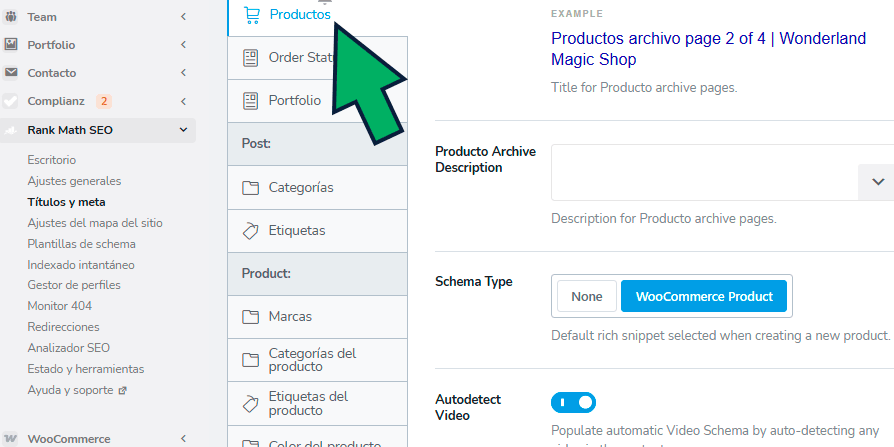Open Indexado intantáneo
Screen dimensions: 894x447
point(81,265)
